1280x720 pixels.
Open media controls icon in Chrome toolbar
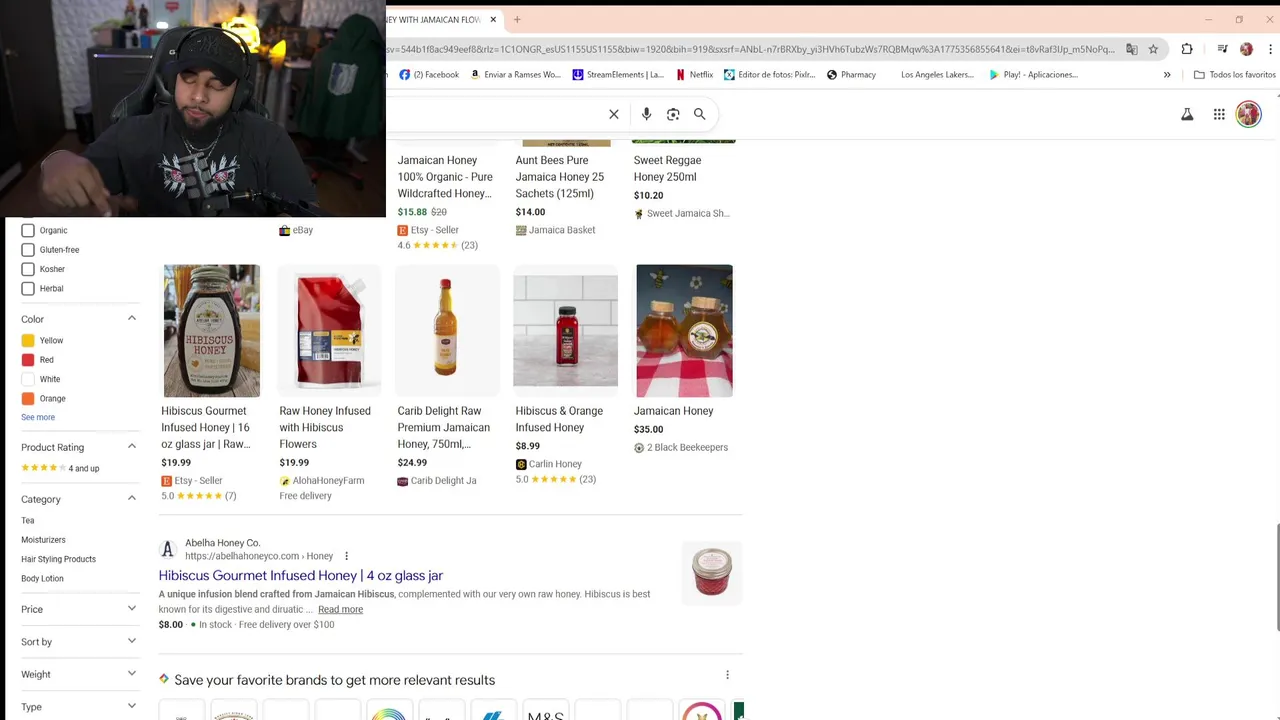(1222, 49)
